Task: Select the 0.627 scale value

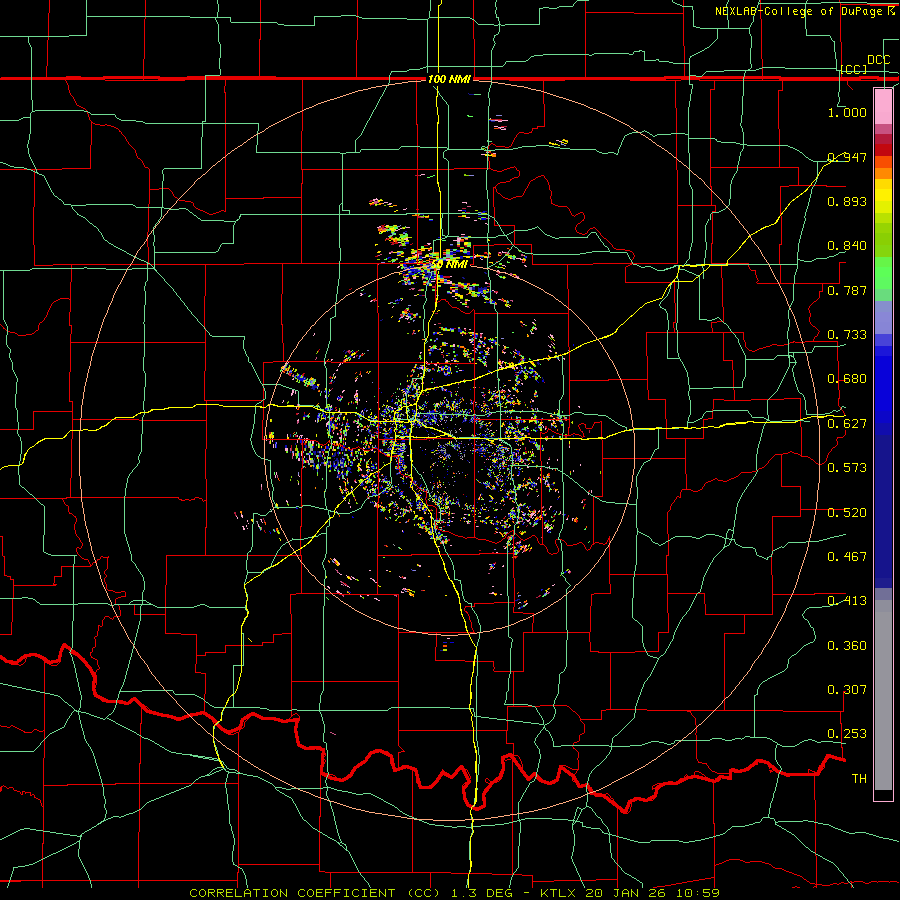Action: [847, 424]
